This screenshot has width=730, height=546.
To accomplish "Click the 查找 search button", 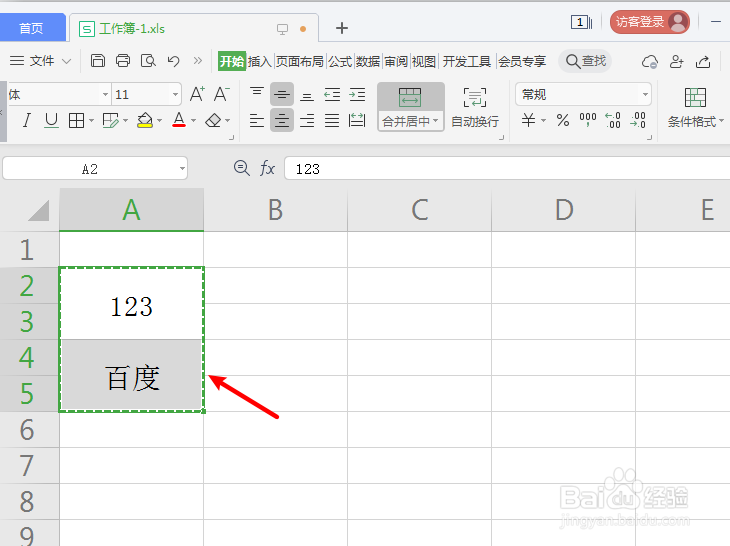I will click(586, 61).
